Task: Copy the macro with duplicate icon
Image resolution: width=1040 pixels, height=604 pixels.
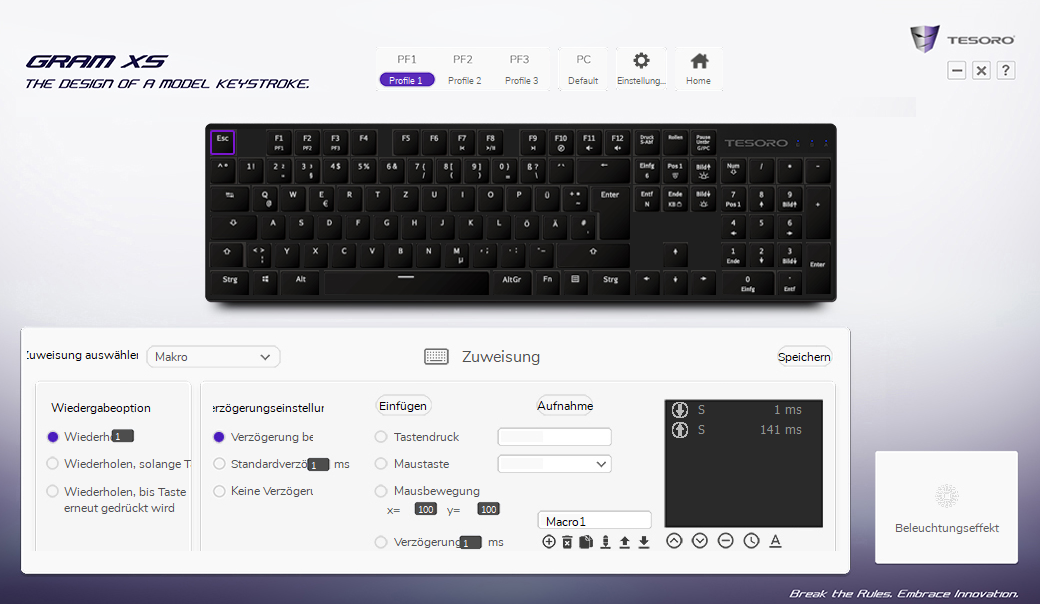Action: click(x=586, y=542)
